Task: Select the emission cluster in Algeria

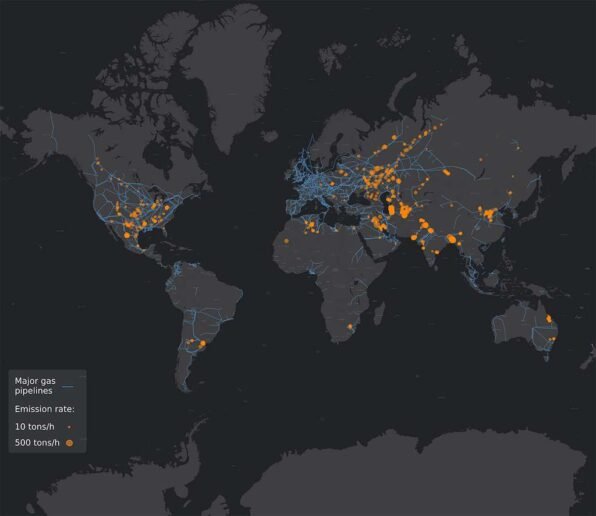Action: [311, 225]
